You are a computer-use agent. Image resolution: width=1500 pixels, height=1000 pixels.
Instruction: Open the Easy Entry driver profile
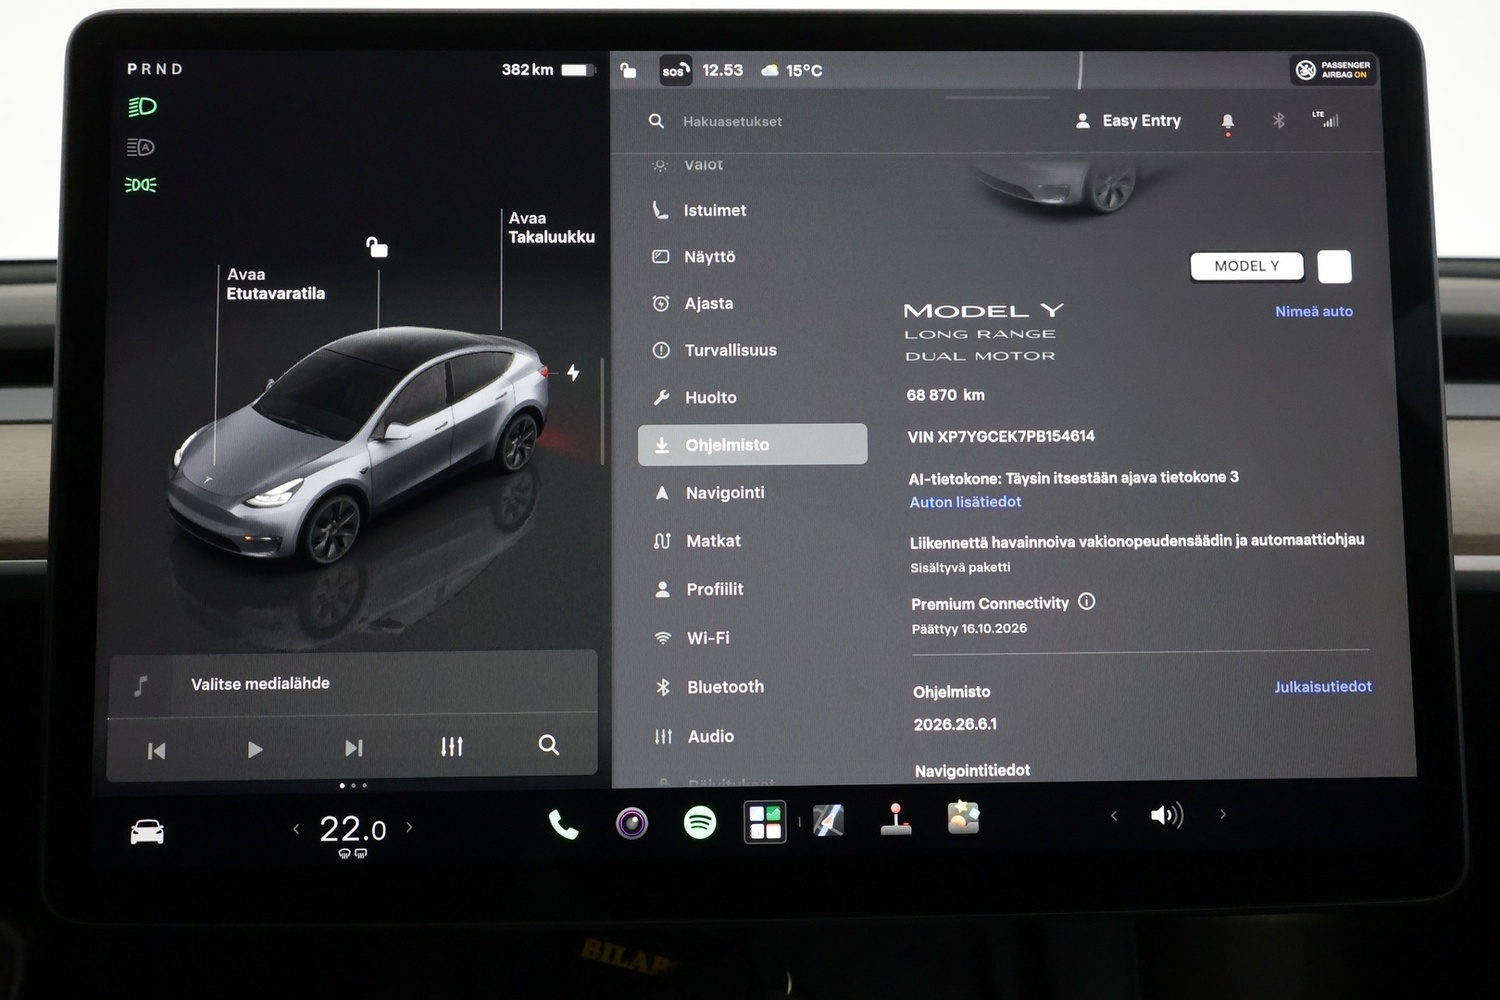tap(1128, 121)
